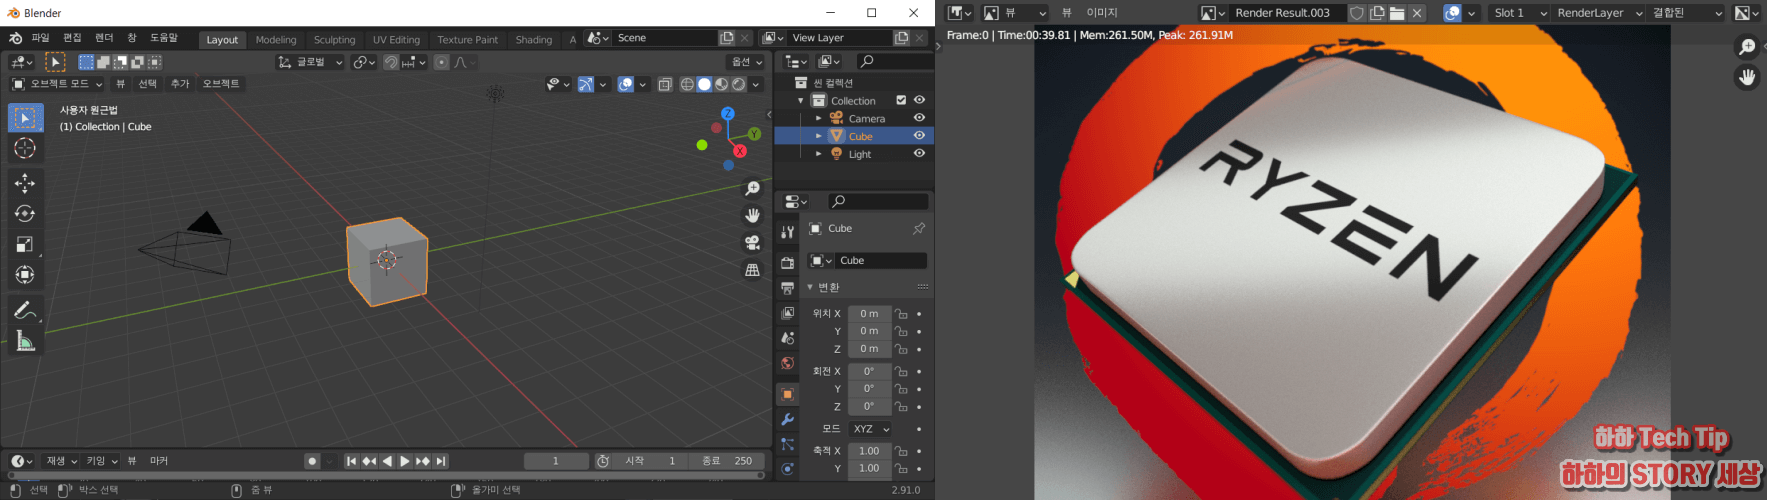
Task: Toggle viewport overlays button
Action: 626,84
